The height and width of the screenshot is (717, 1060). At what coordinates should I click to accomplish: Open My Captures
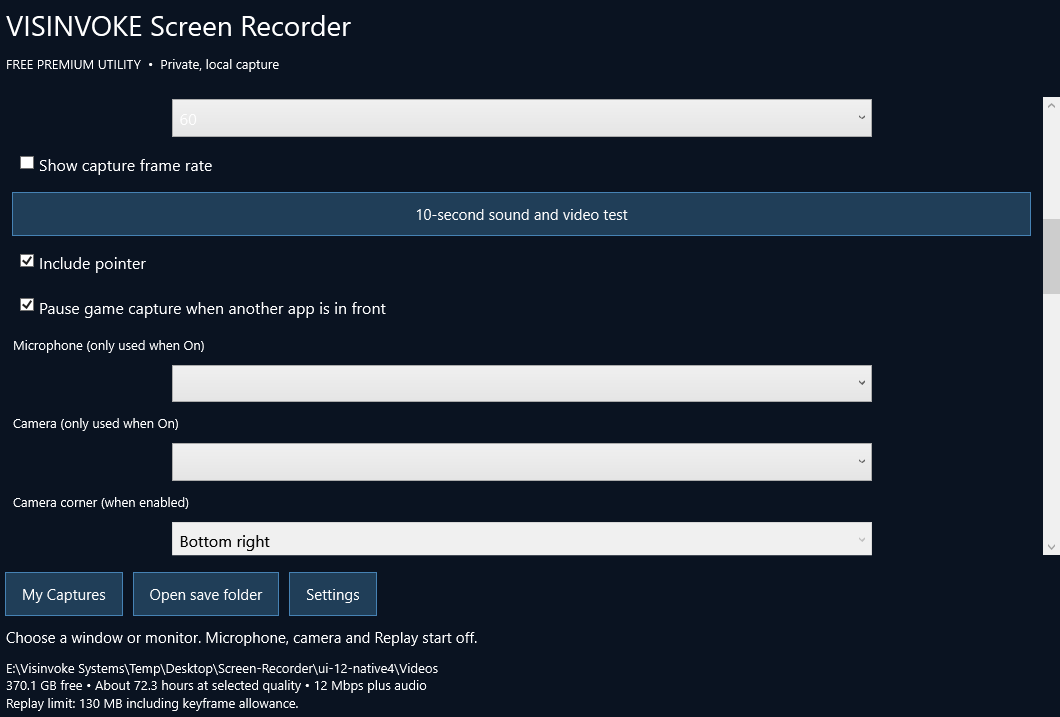point(64,594)
